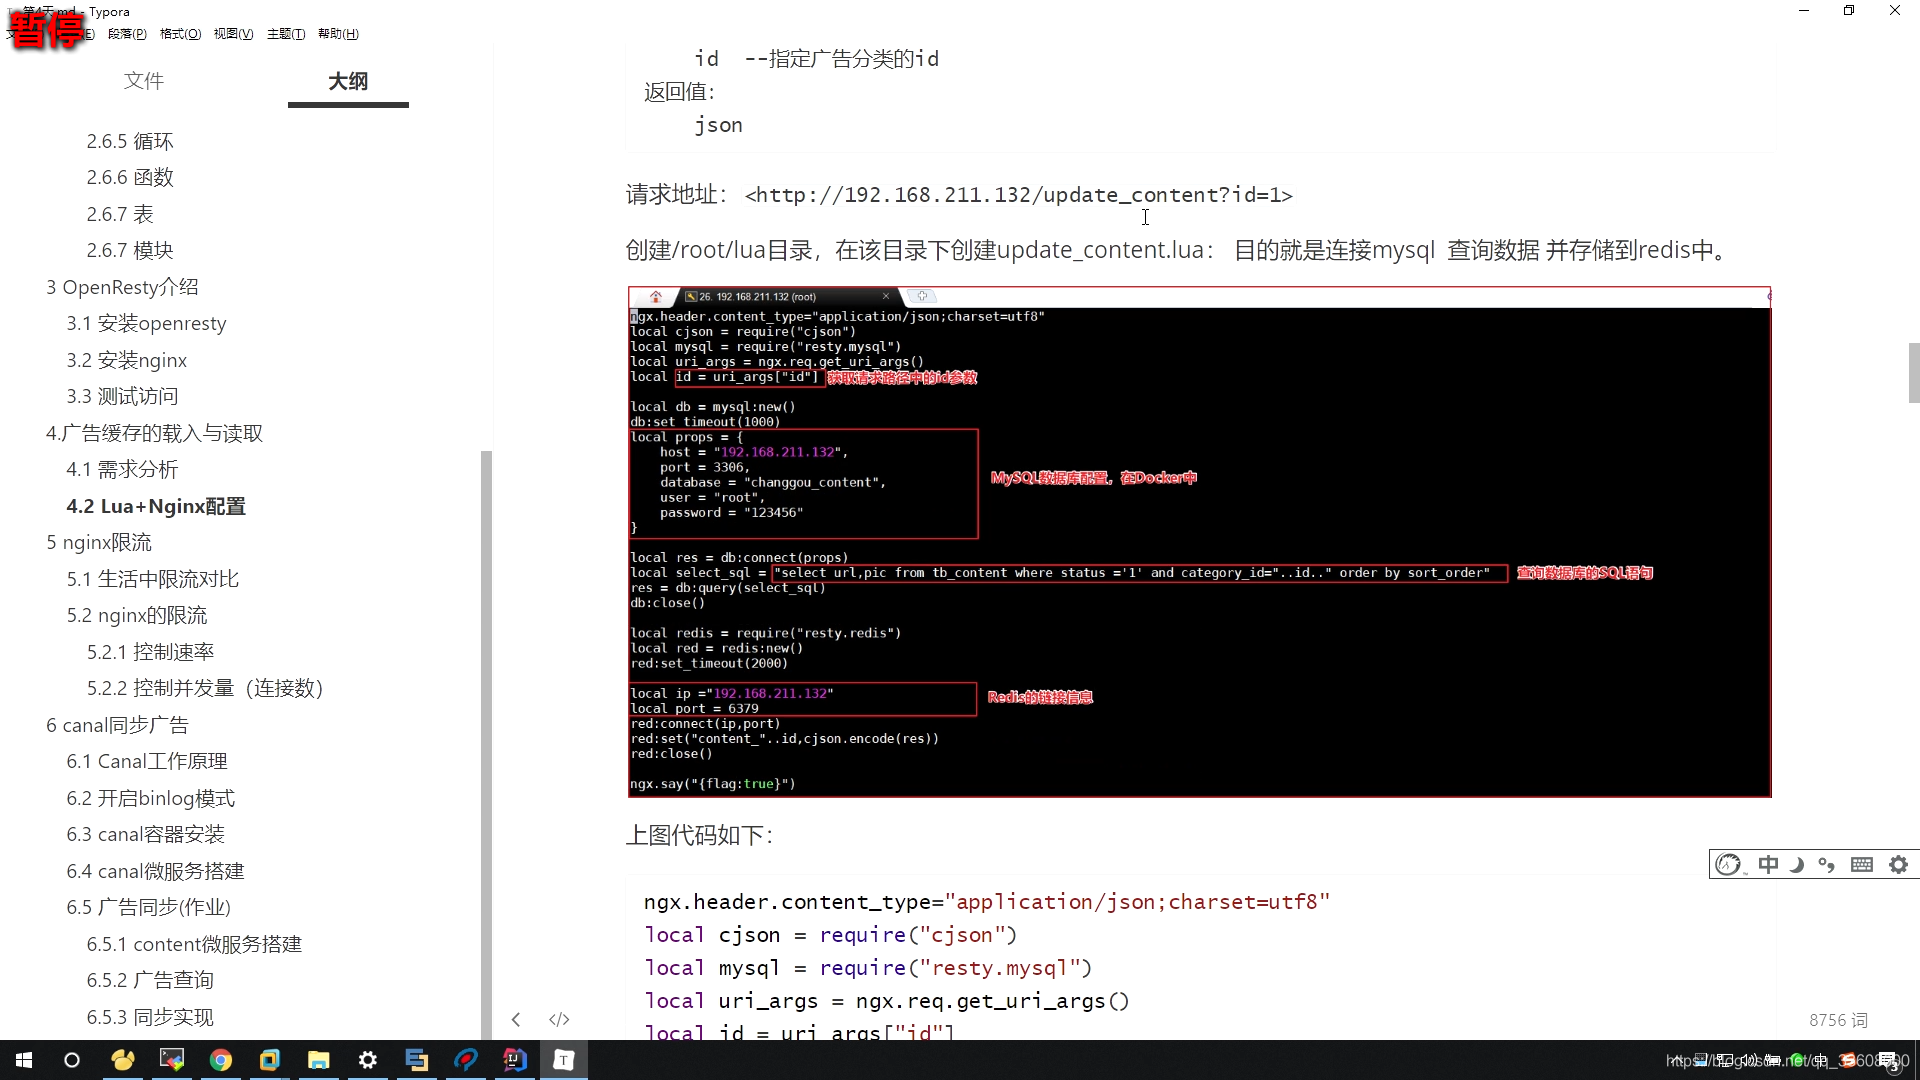Open Windows Settings gear on taskbar
The image size is (1920, 1080).
[368, 1060]
